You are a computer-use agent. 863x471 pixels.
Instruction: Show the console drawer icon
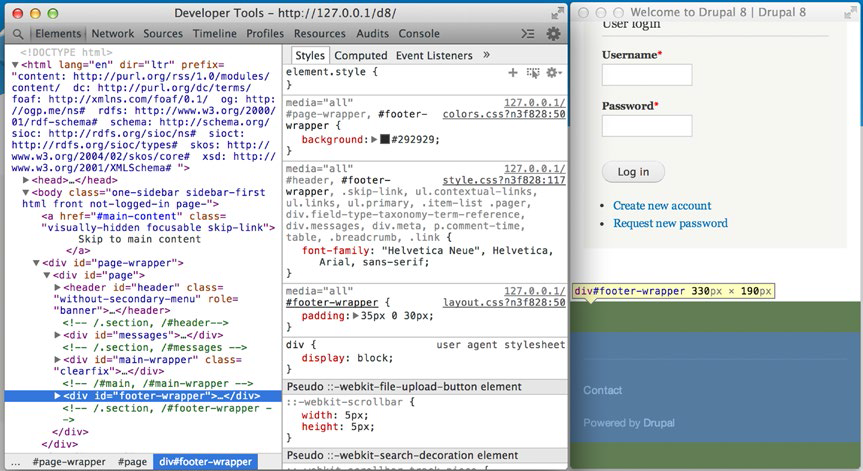coord(528,34)
